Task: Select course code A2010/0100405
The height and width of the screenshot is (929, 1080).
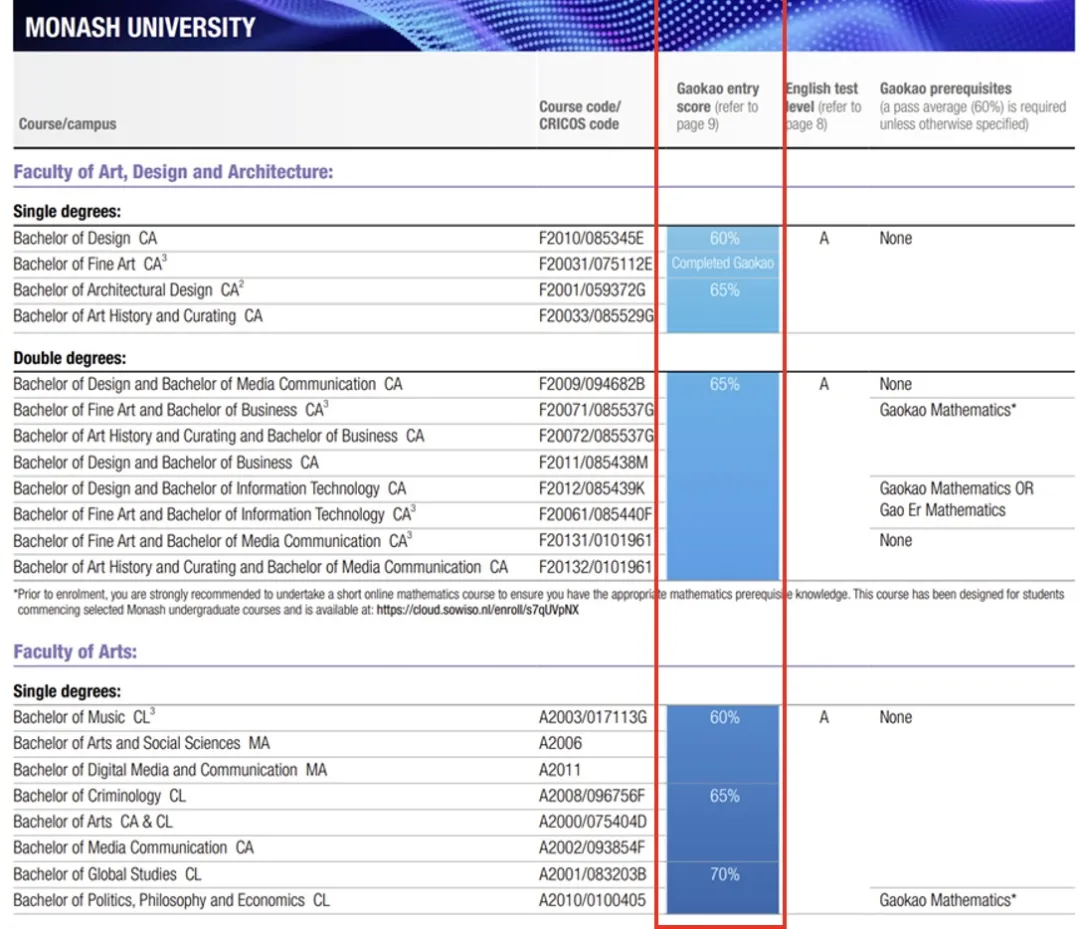Action: [594, 900]
